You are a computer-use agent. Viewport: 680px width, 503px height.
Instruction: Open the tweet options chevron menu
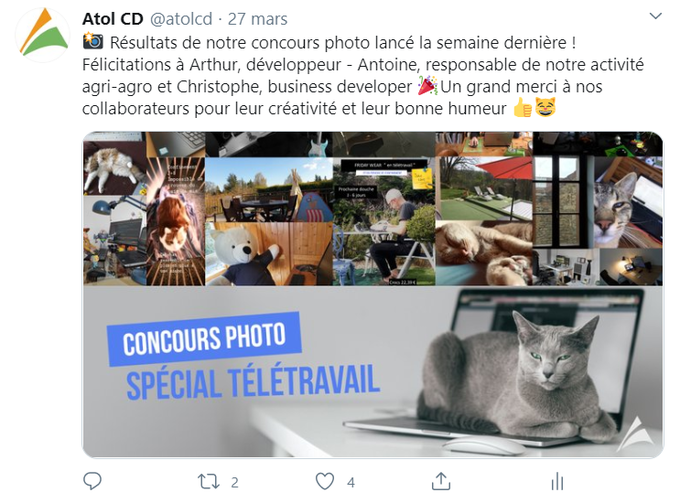tap(655, 16)
